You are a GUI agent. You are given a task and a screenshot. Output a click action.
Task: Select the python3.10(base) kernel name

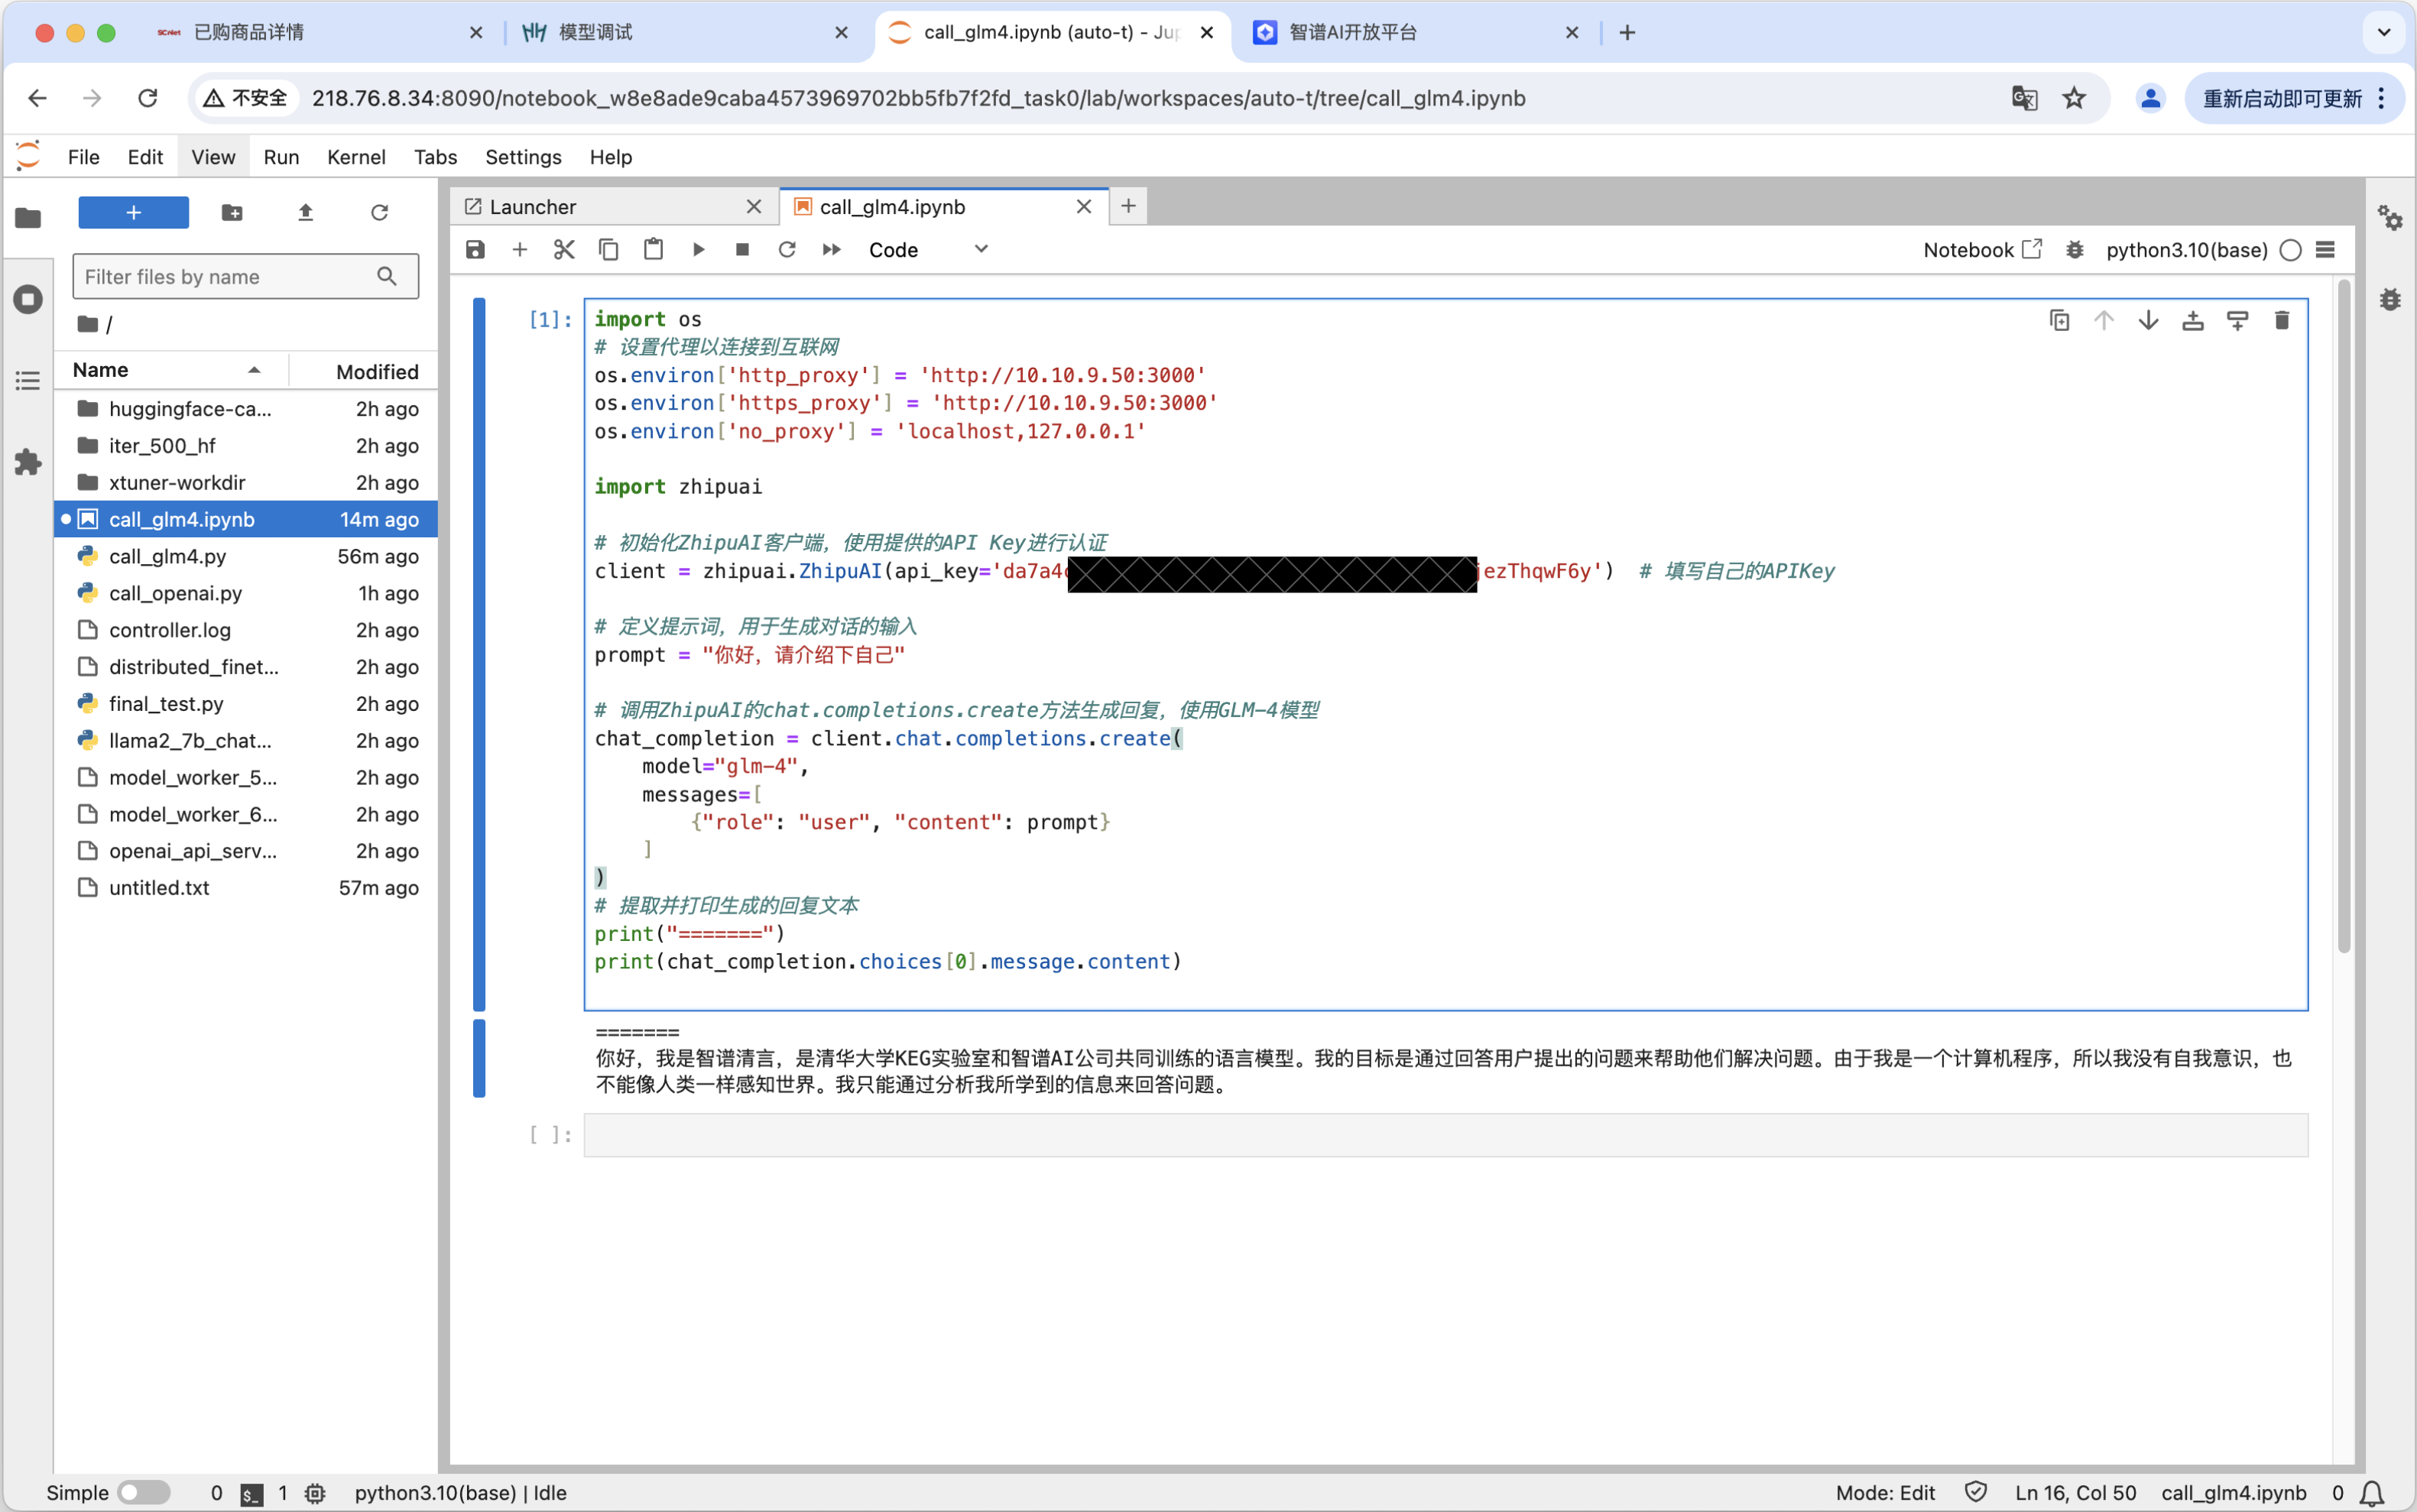pyautogui.click(x=2186, y=250)
